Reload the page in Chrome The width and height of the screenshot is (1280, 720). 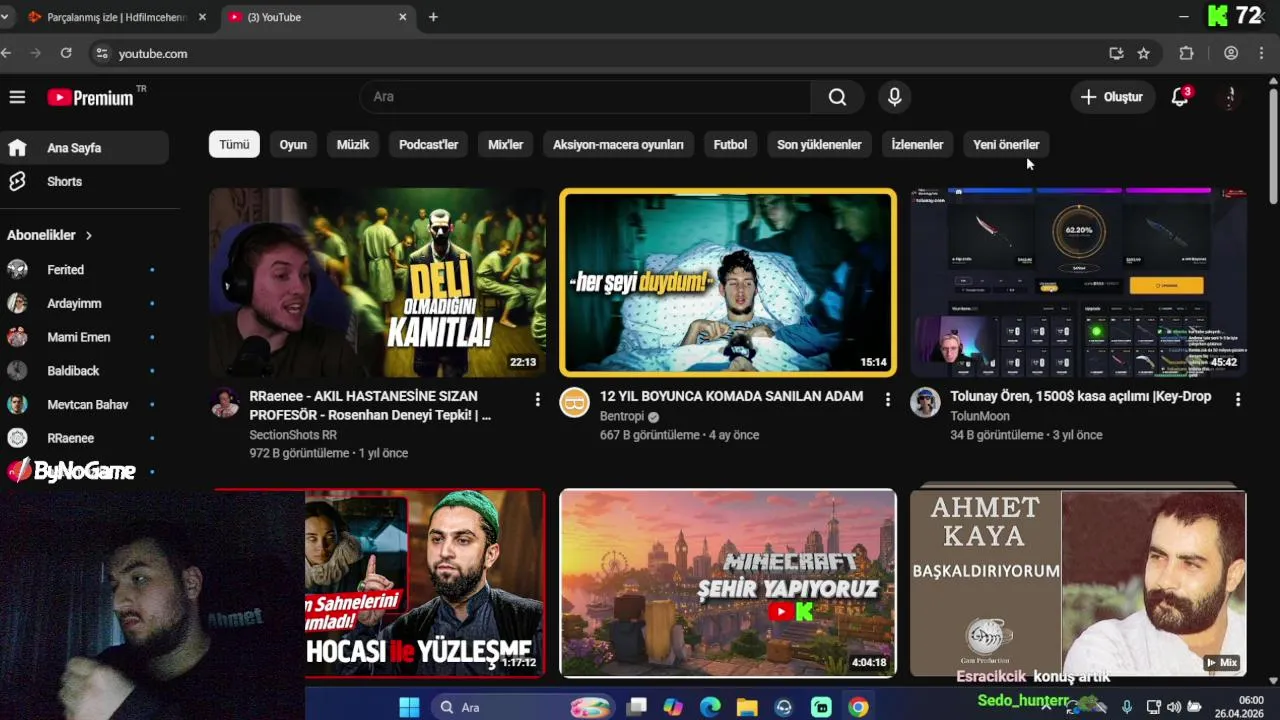pos(66,53)
